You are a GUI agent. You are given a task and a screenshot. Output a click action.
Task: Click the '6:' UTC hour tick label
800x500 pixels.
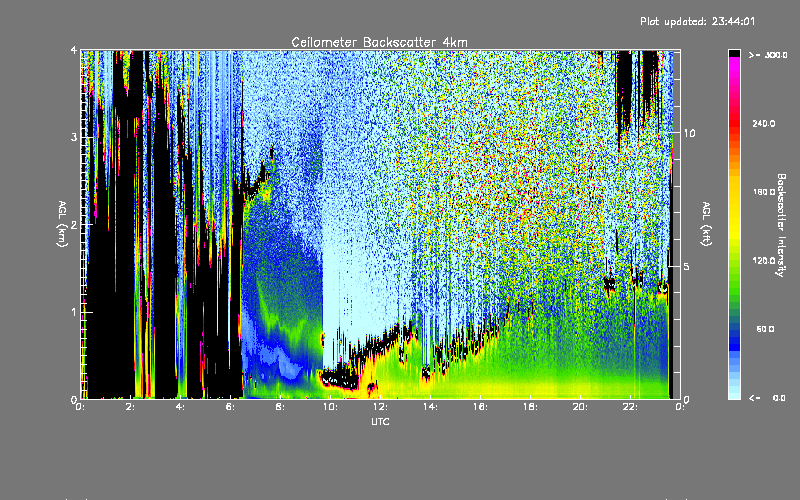[231, 407]
